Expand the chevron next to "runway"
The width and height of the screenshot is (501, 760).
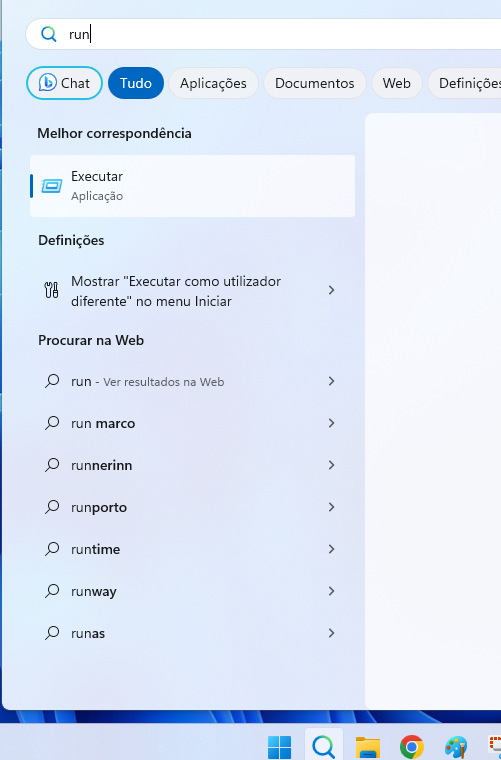331,591
